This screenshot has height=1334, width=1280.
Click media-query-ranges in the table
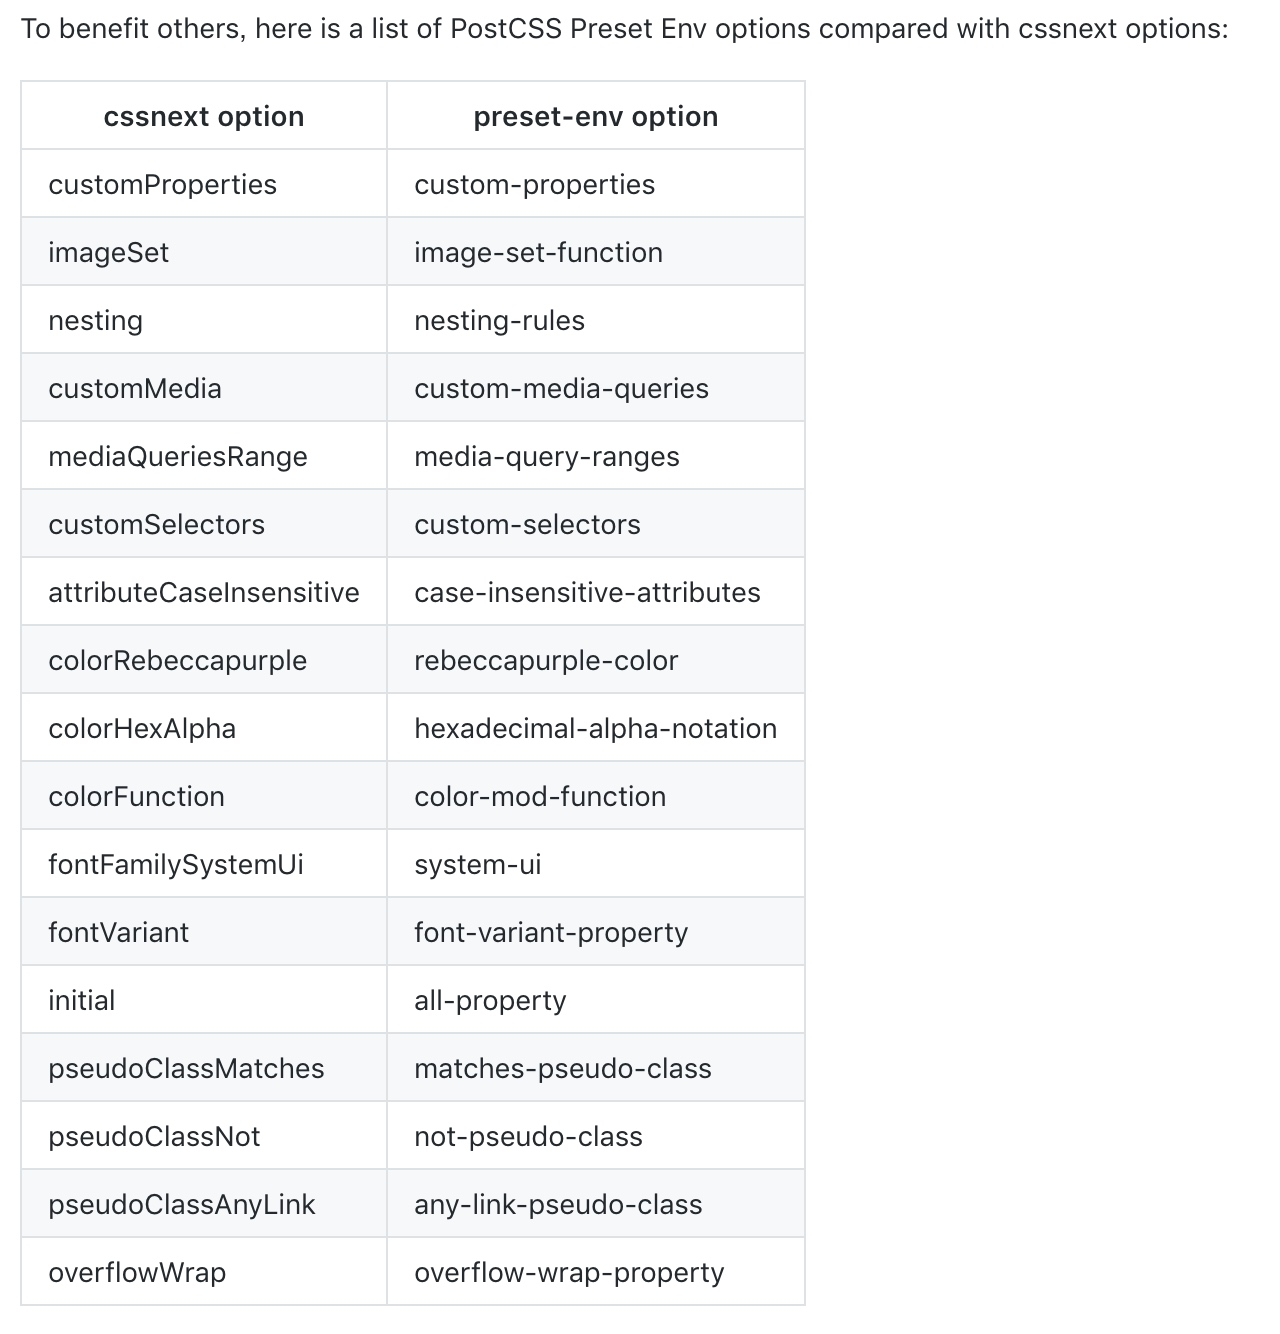tap(546, 457)
